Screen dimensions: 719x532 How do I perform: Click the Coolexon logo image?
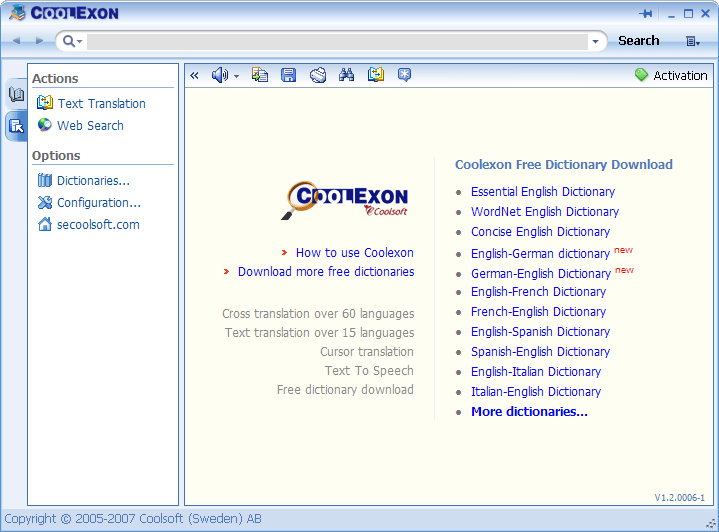pos(345,200)
